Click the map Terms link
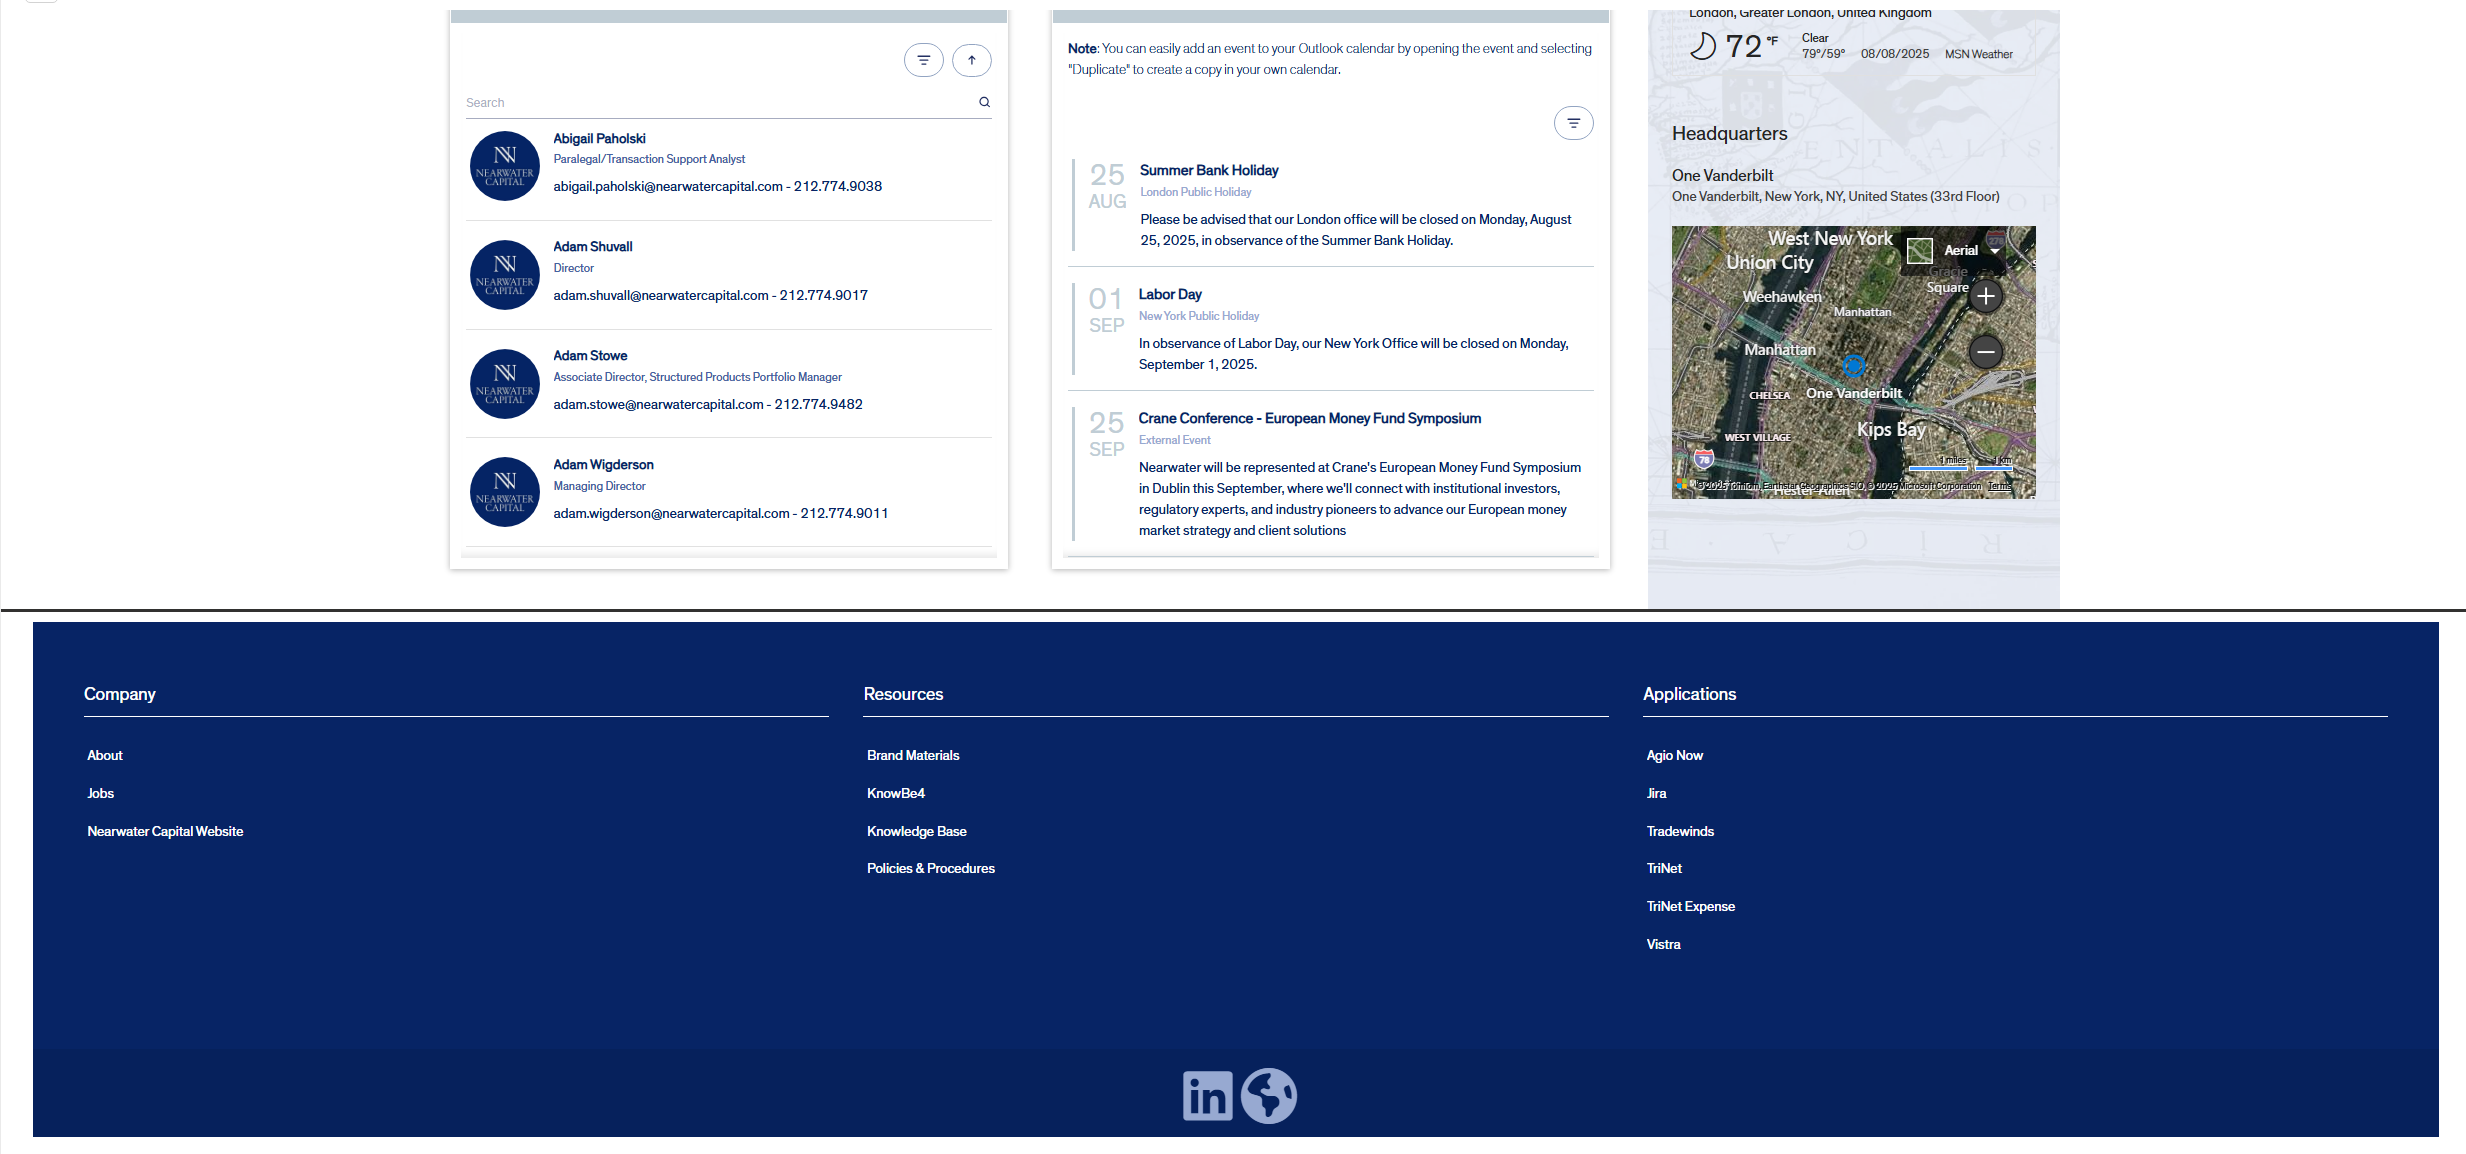 click(x=1998, y=486)
